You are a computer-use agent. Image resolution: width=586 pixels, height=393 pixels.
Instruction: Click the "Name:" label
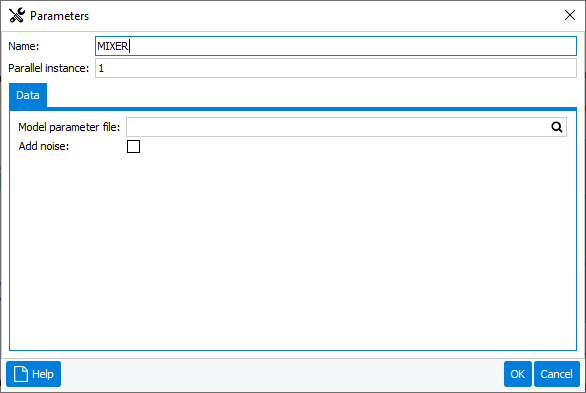pyautogui.click(x=24, y=46)
